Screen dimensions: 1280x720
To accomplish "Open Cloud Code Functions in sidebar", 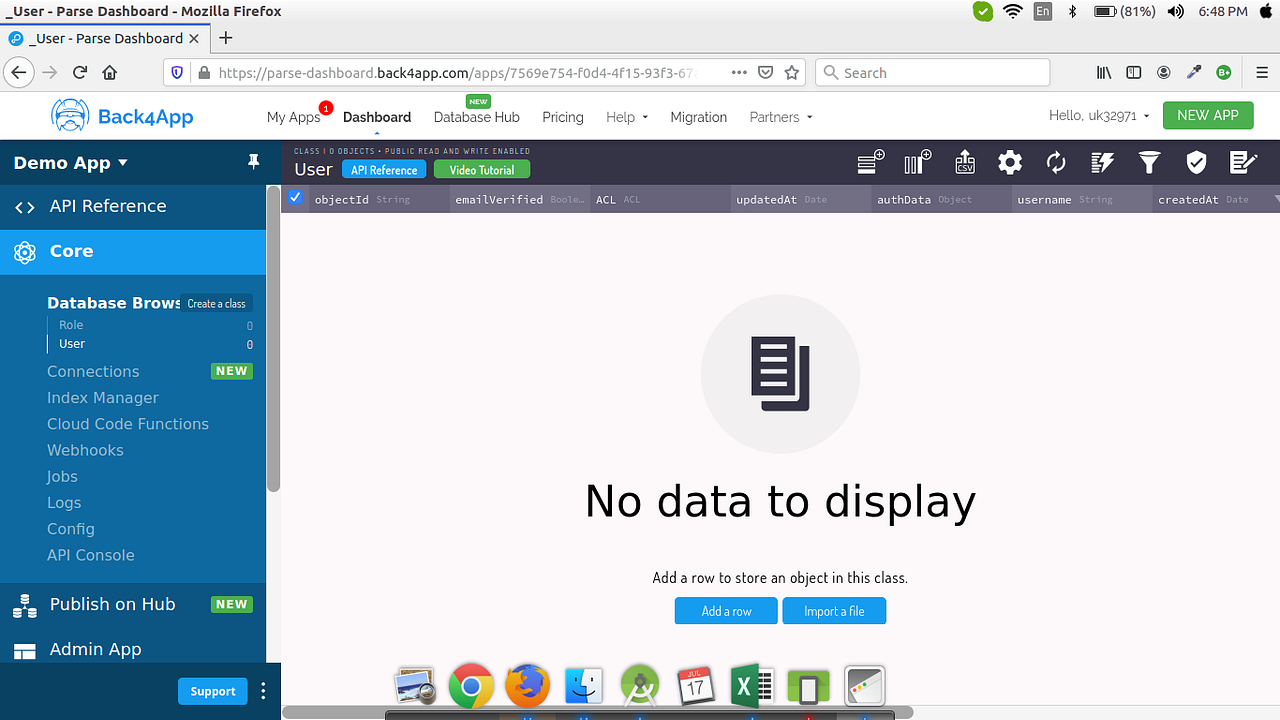I will point(128,424).
